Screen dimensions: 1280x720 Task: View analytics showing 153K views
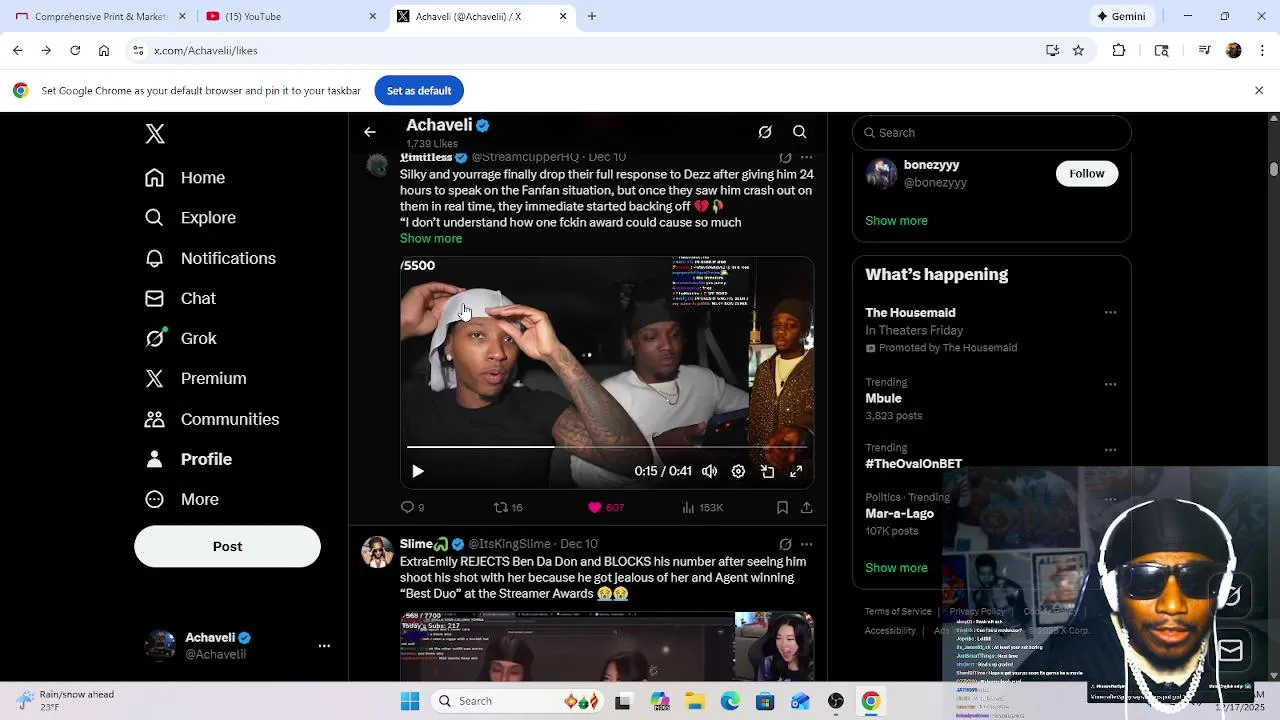point(702,508)
